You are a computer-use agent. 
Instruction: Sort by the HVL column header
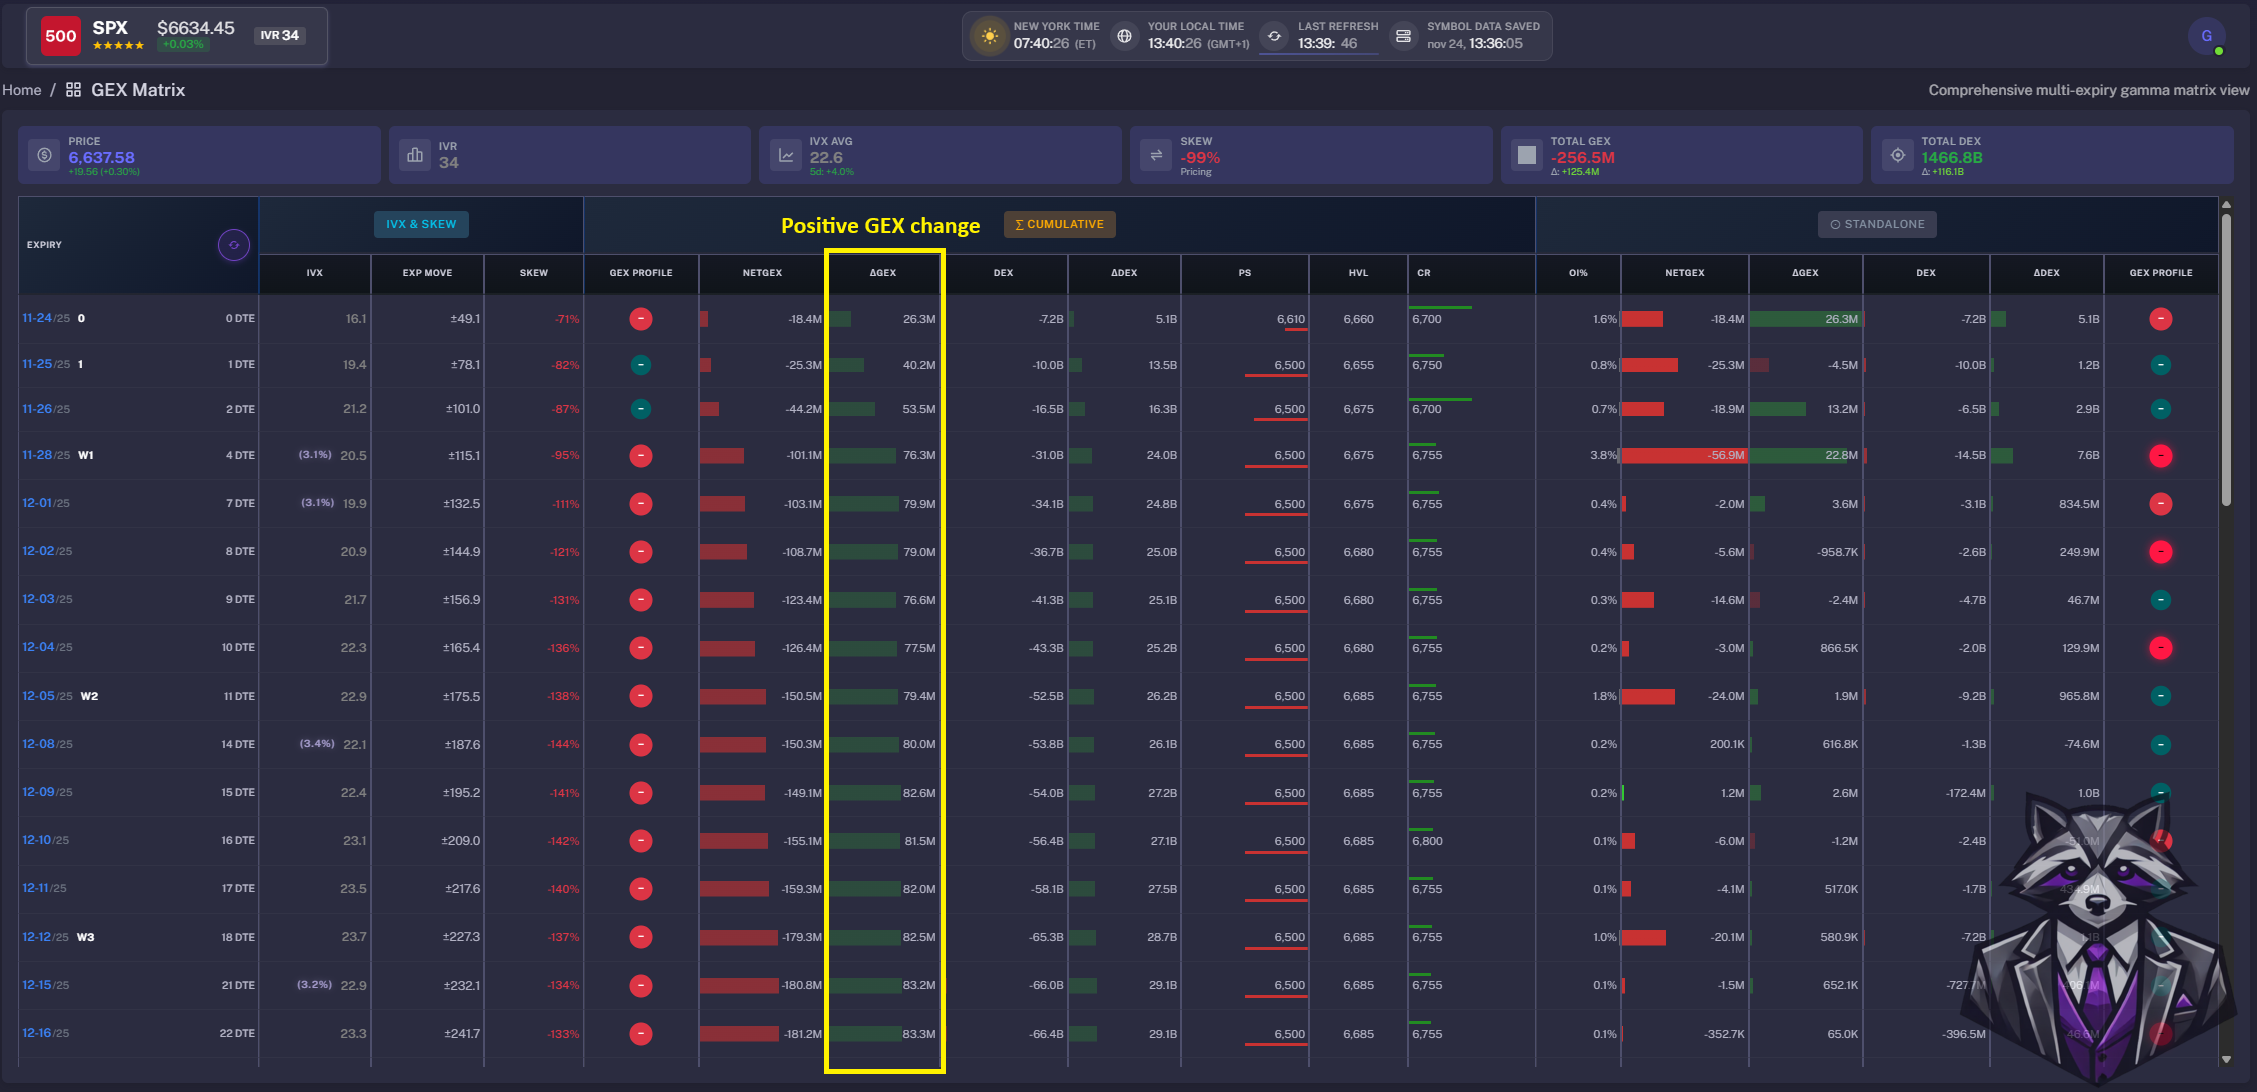[1358, 272]
